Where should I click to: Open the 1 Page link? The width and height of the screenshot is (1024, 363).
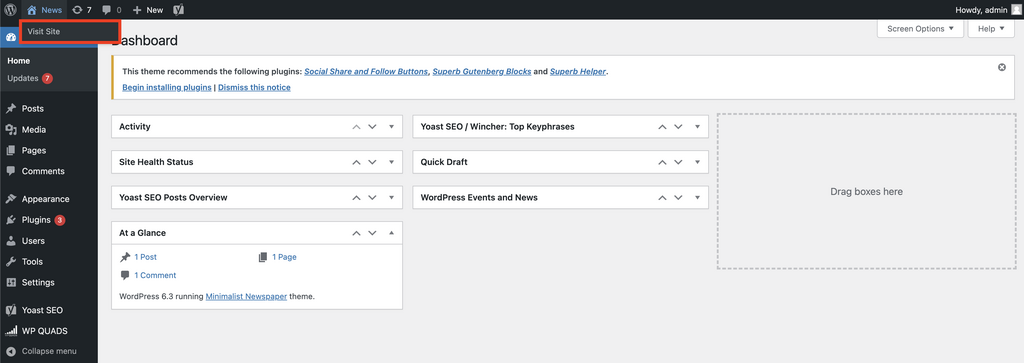[284, 257]
